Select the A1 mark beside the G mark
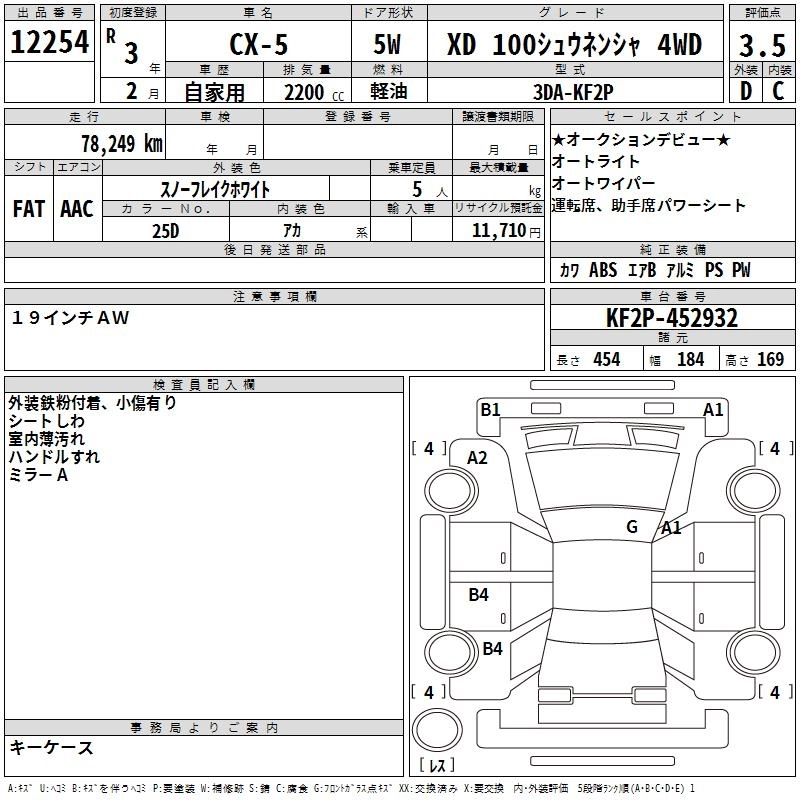Image resolution: width=800 pixels, height=800 pixels. [671, 528]
